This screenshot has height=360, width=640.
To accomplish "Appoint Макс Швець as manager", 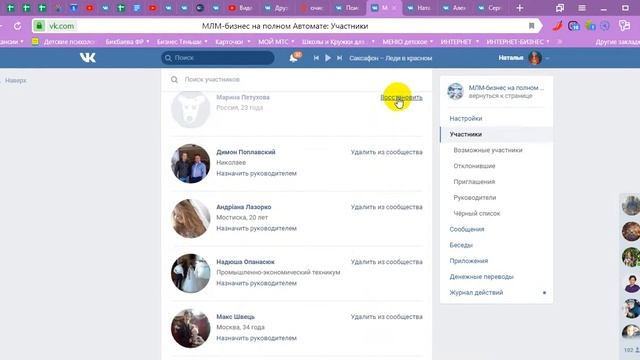I will click(x=256, y=338).
